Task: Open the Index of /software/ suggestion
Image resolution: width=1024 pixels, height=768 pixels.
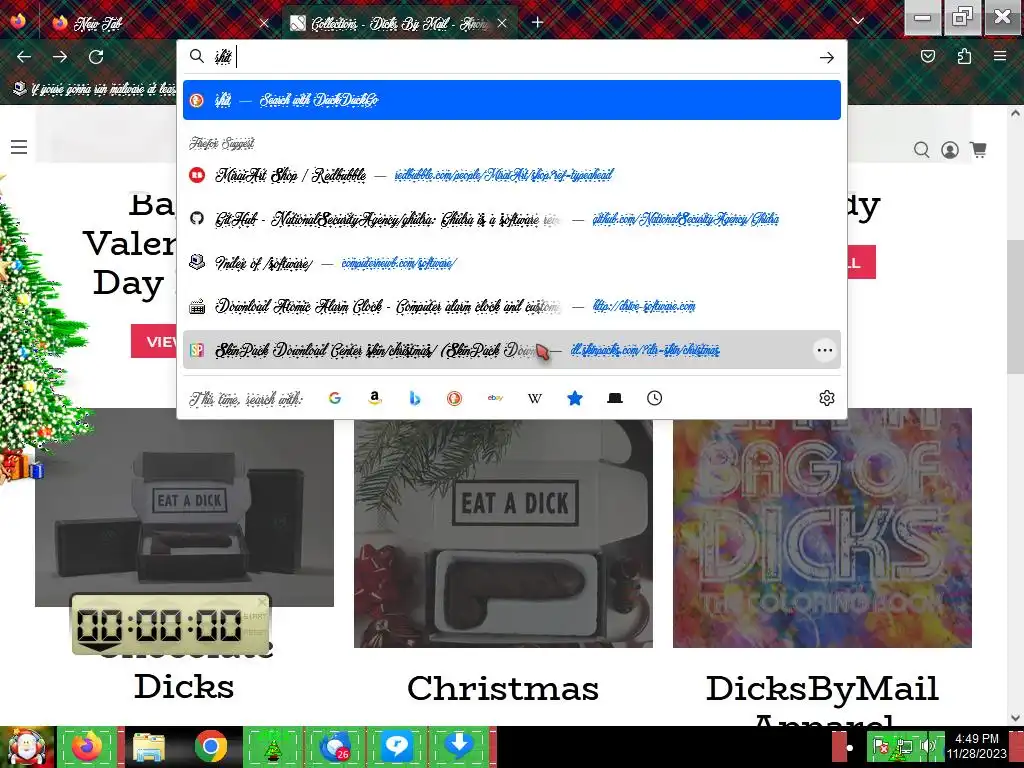Action: coord(511,263)
